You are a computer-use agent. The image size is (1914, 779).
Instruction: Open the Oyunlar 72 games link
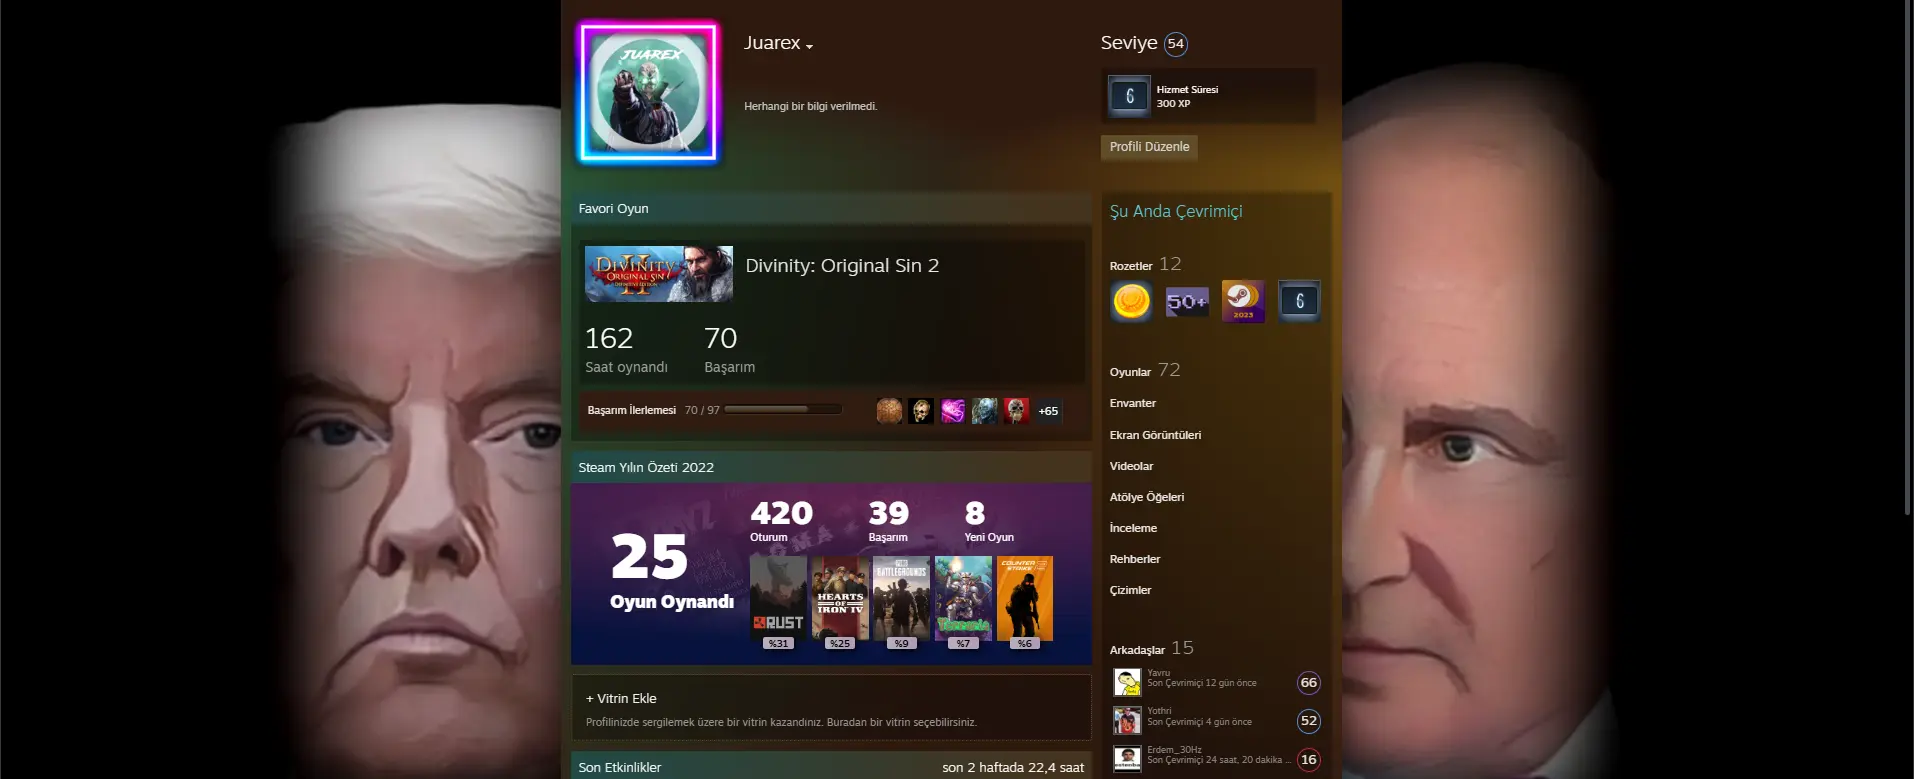[x=1145, y=371]
